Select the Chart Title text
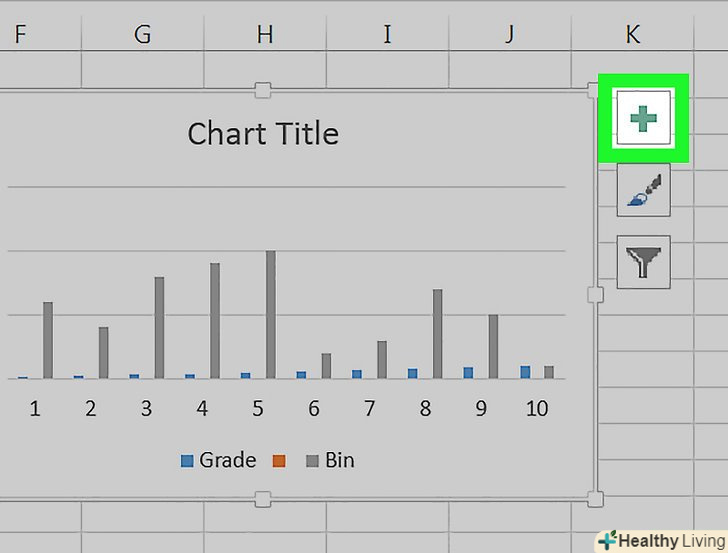The image size is (728, 553). tap(263, 134)
